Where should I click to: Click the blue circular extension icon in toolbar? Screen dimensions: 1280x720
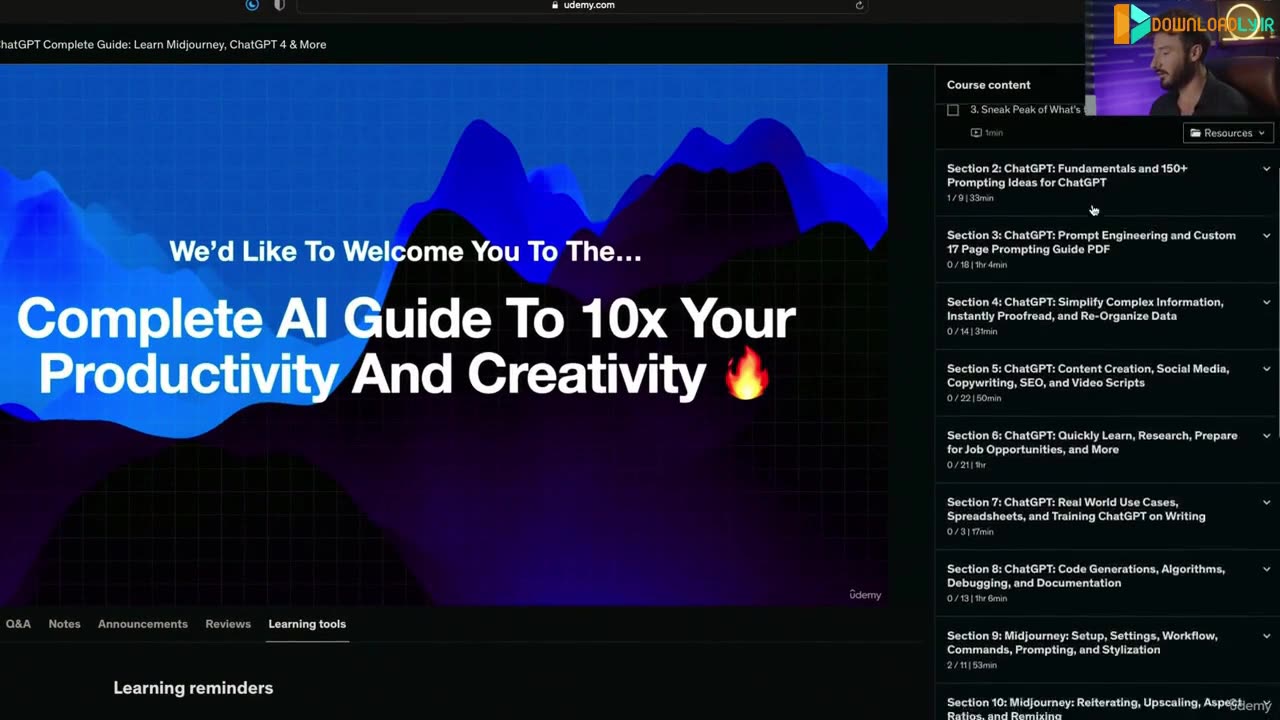point(252,5)
